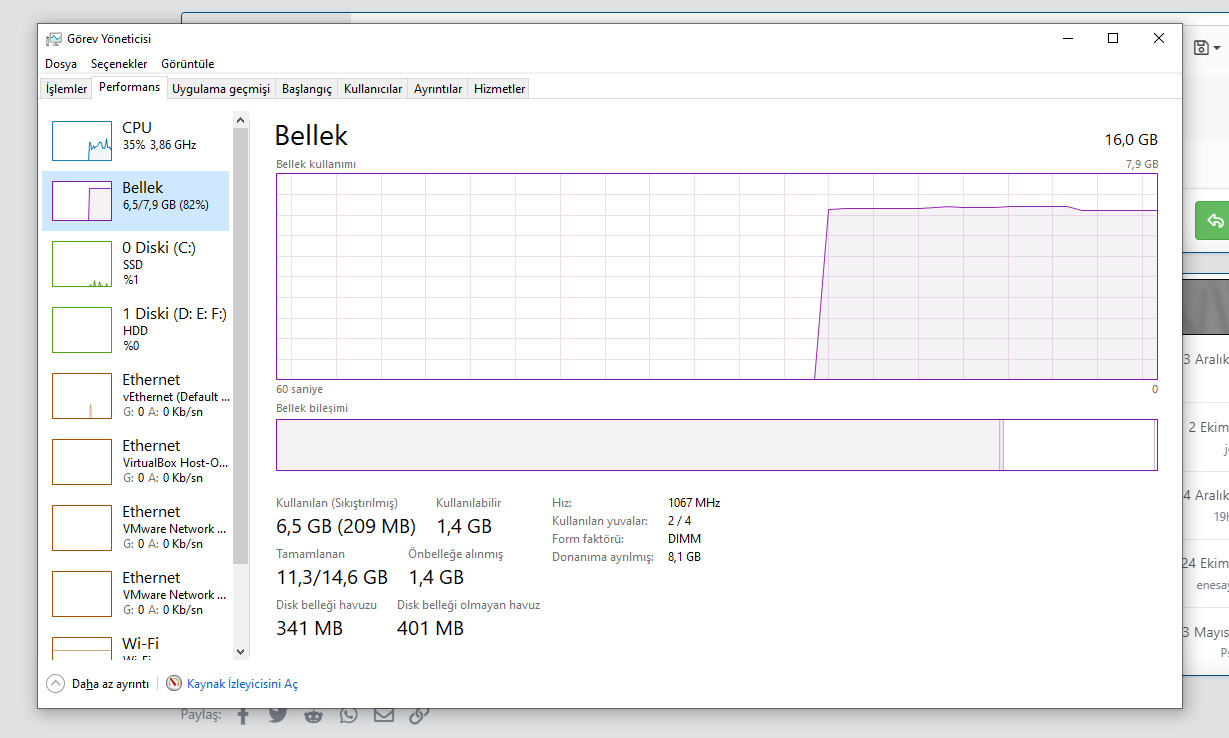
Task: Click the Kullanılabilir 1,4 GB value
Action: click(464, 526)
